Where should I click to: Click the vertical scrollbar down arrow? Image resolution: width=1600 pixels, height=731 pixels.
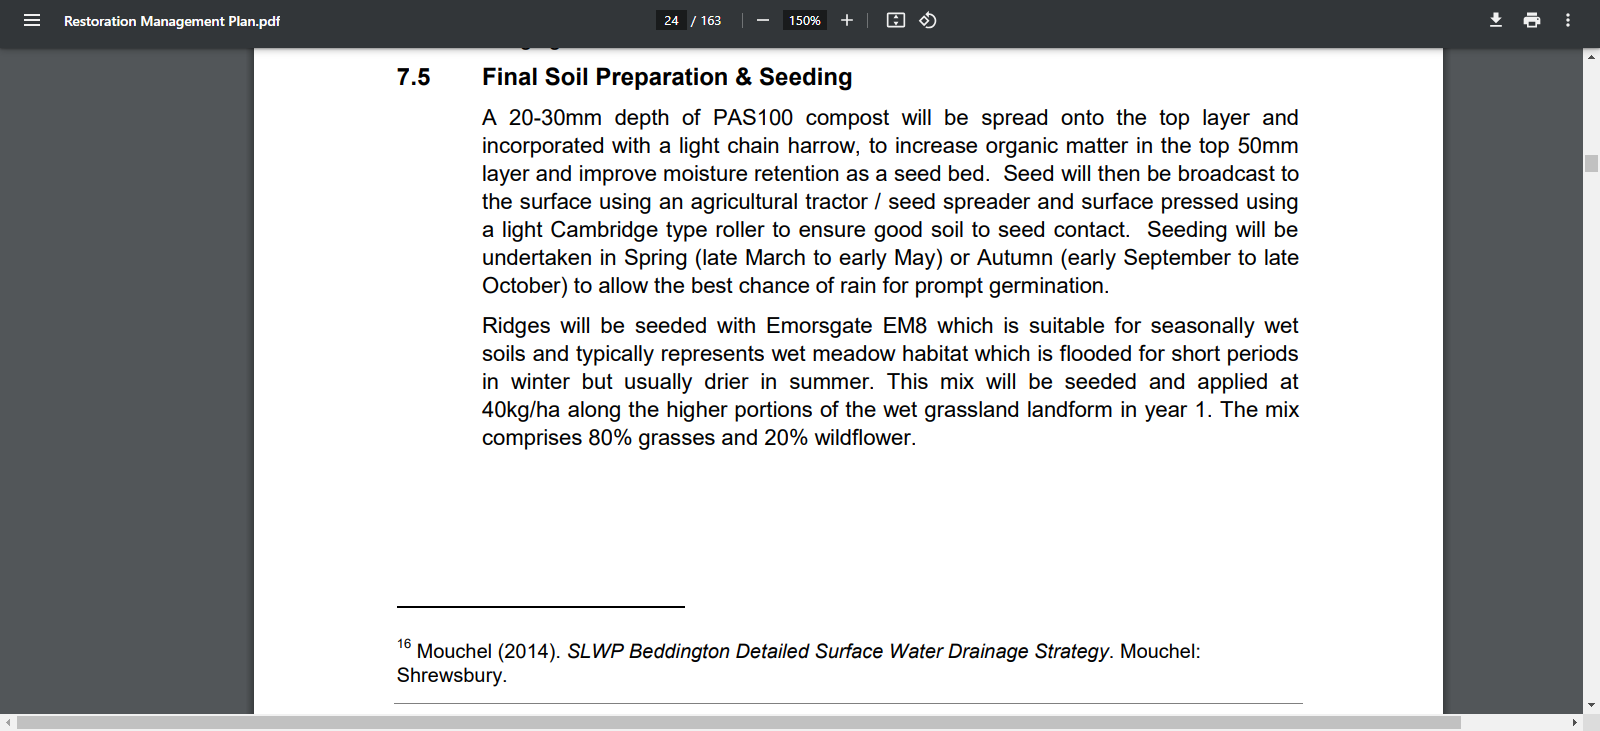[1591, 705]
